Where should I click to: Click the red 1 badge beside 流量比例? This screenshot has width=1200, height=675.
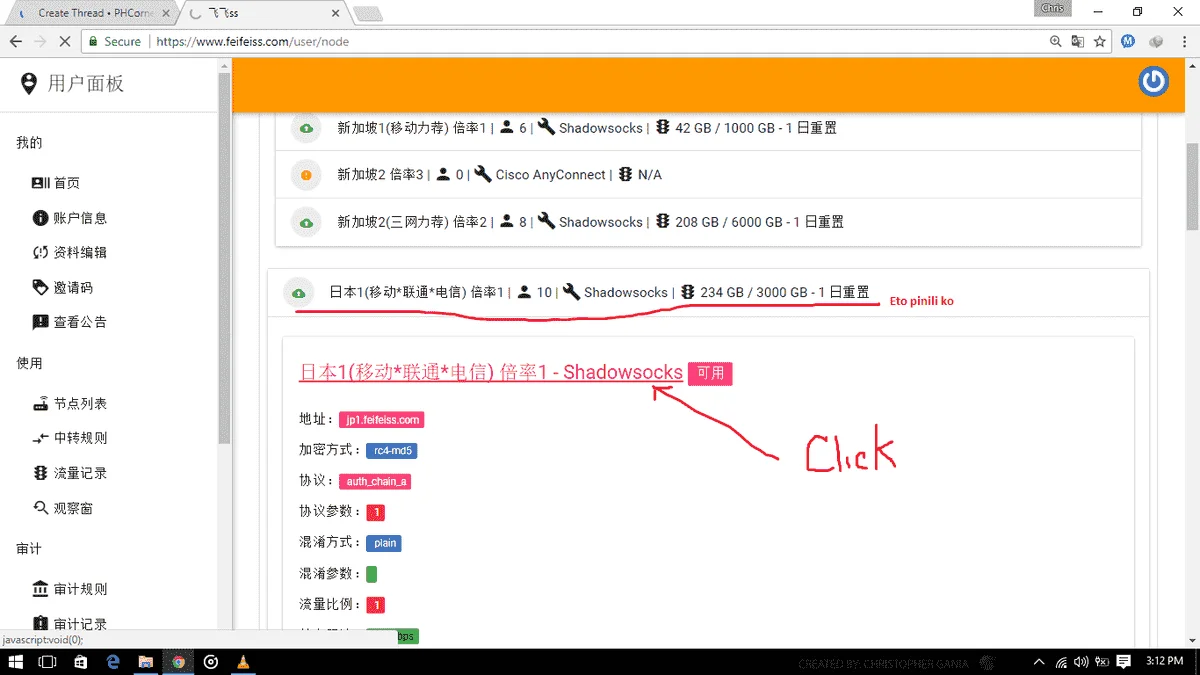375,605
